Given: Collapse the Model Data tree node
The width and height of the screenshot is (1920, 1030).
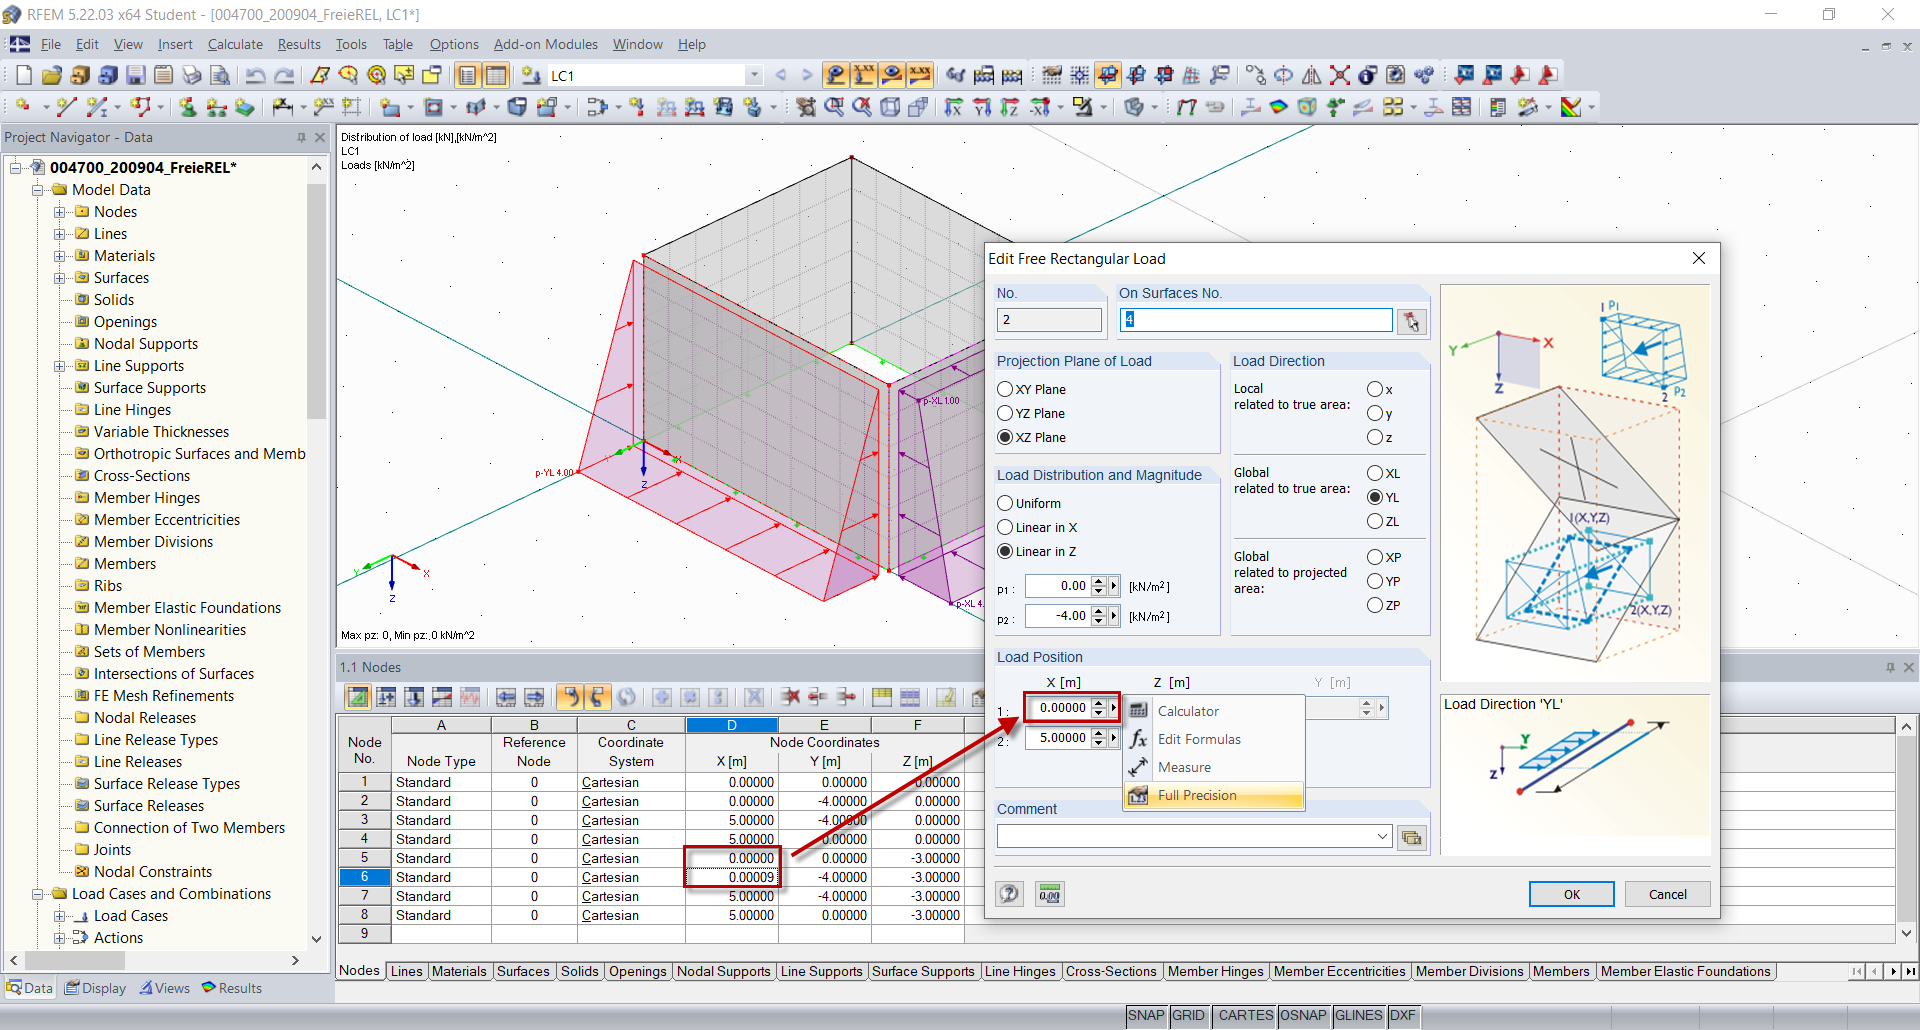Looking at the screenshot, I should 38,190.
